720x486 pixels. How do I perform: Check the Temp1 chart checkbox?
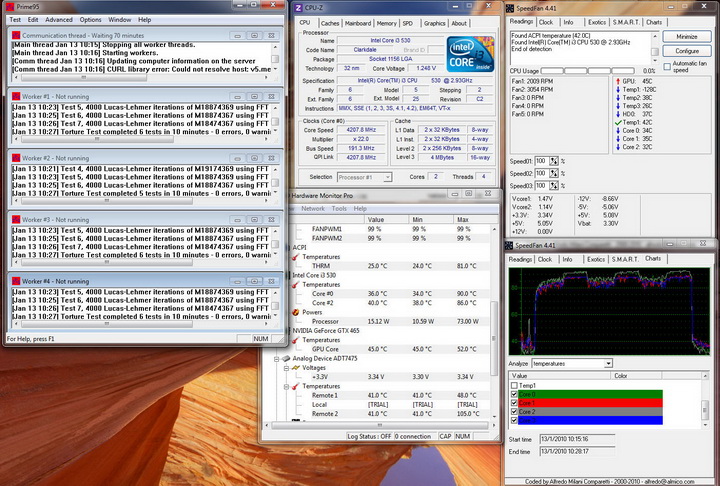[x=515, y=385]
